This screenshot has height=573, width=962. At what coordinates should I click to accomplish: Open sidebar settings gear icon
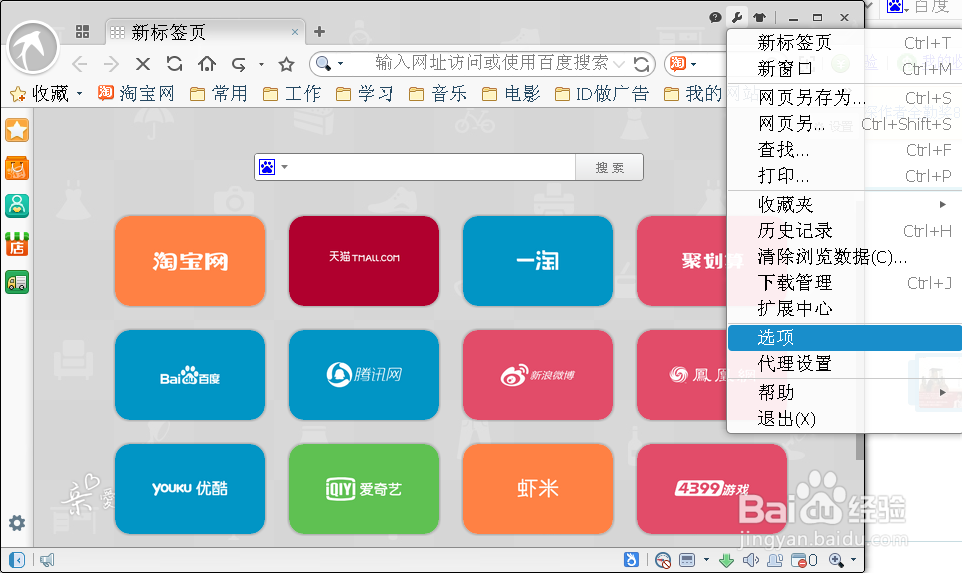17,523
